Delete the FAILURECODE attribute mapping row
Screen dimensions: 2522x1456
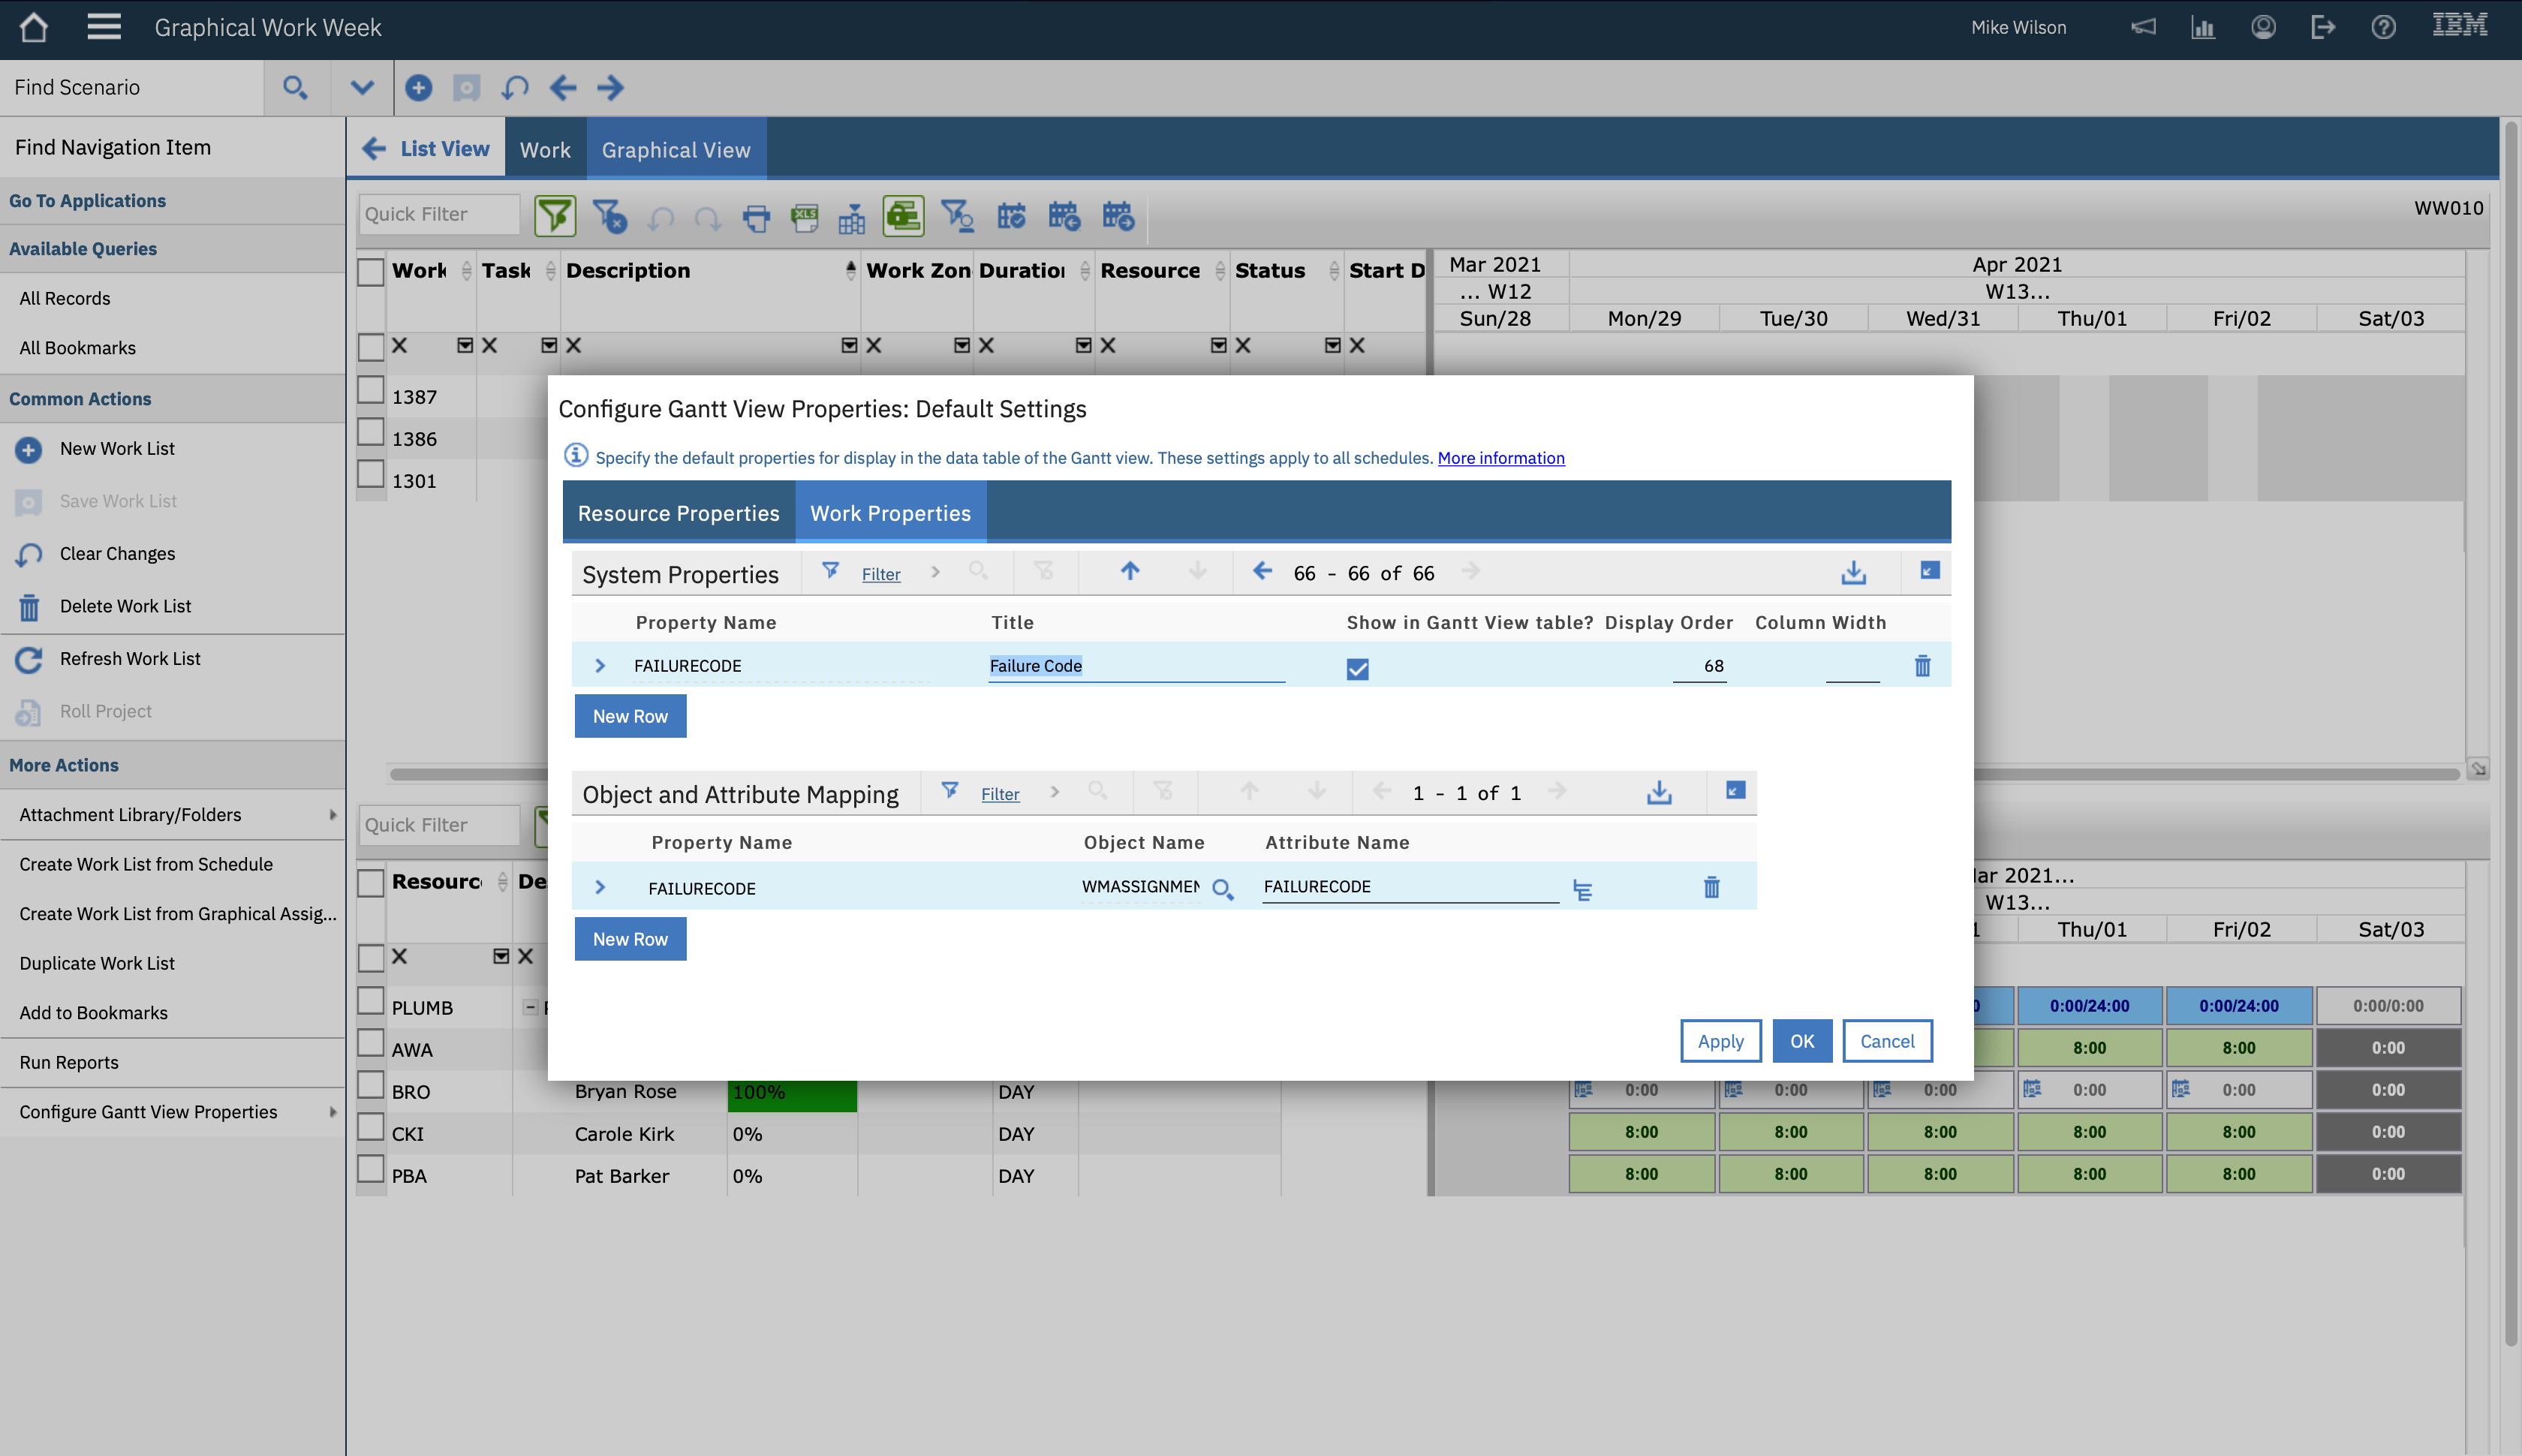[x=1711, y=888]
